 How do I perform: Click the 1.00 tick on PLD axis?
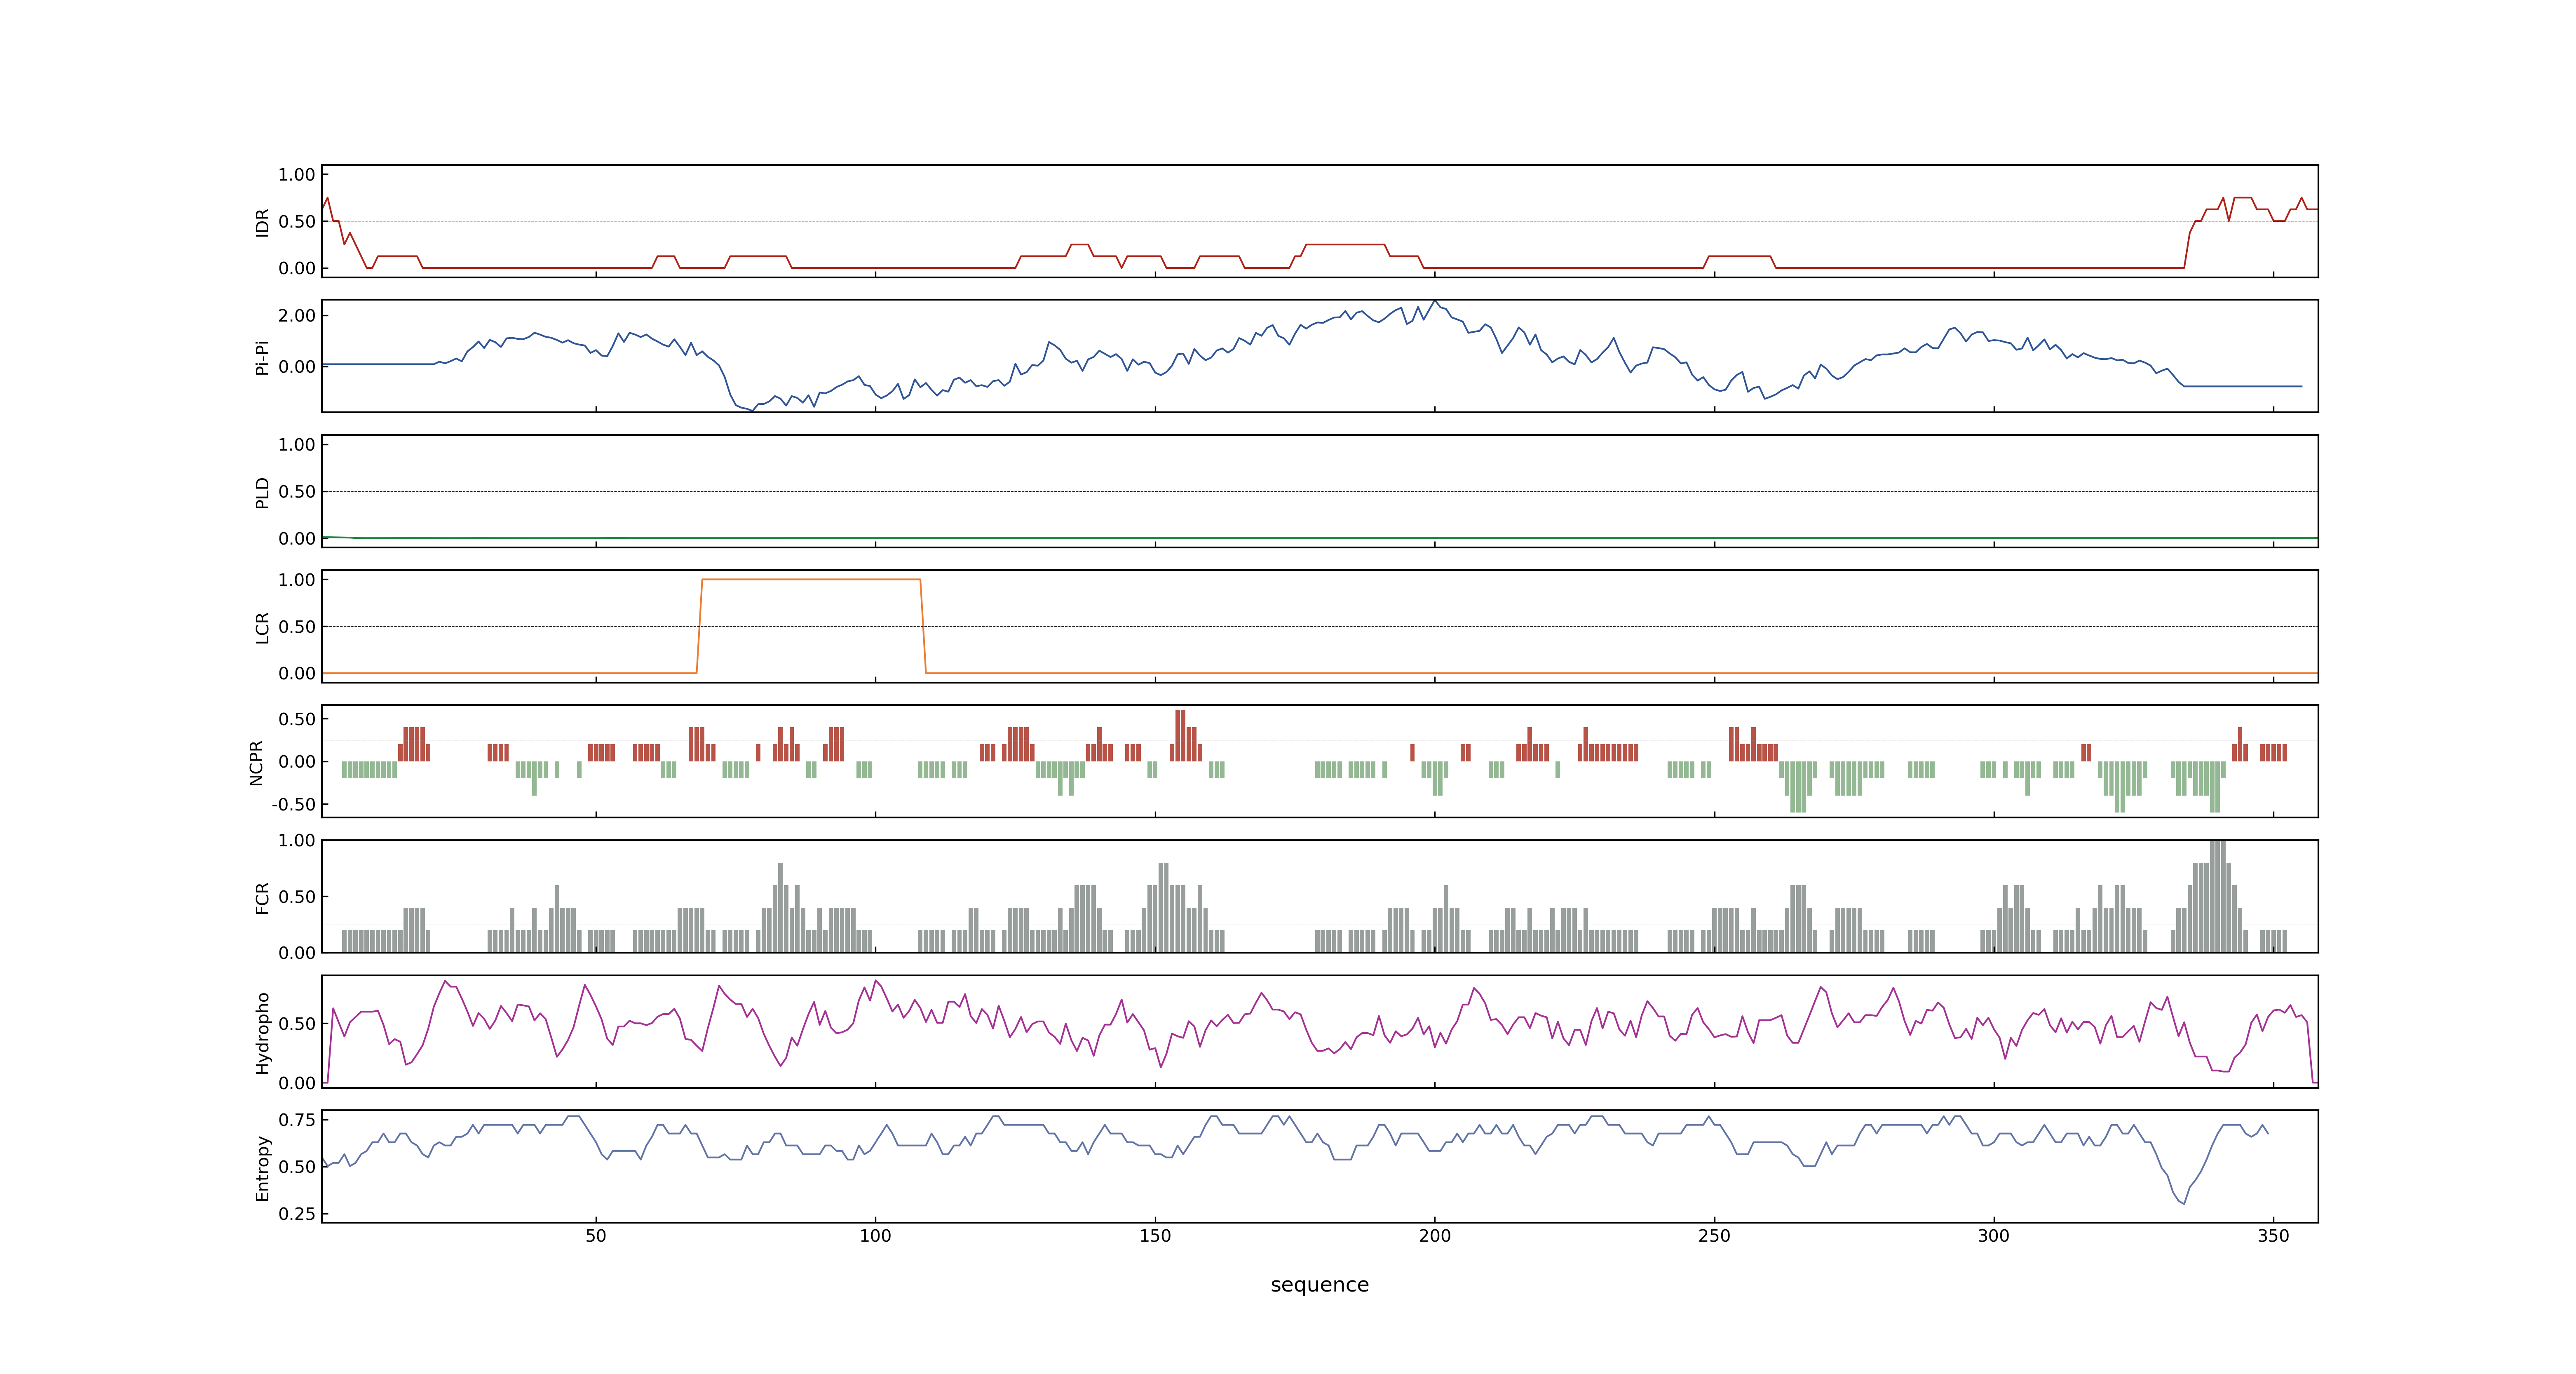(x=297, y=445)
